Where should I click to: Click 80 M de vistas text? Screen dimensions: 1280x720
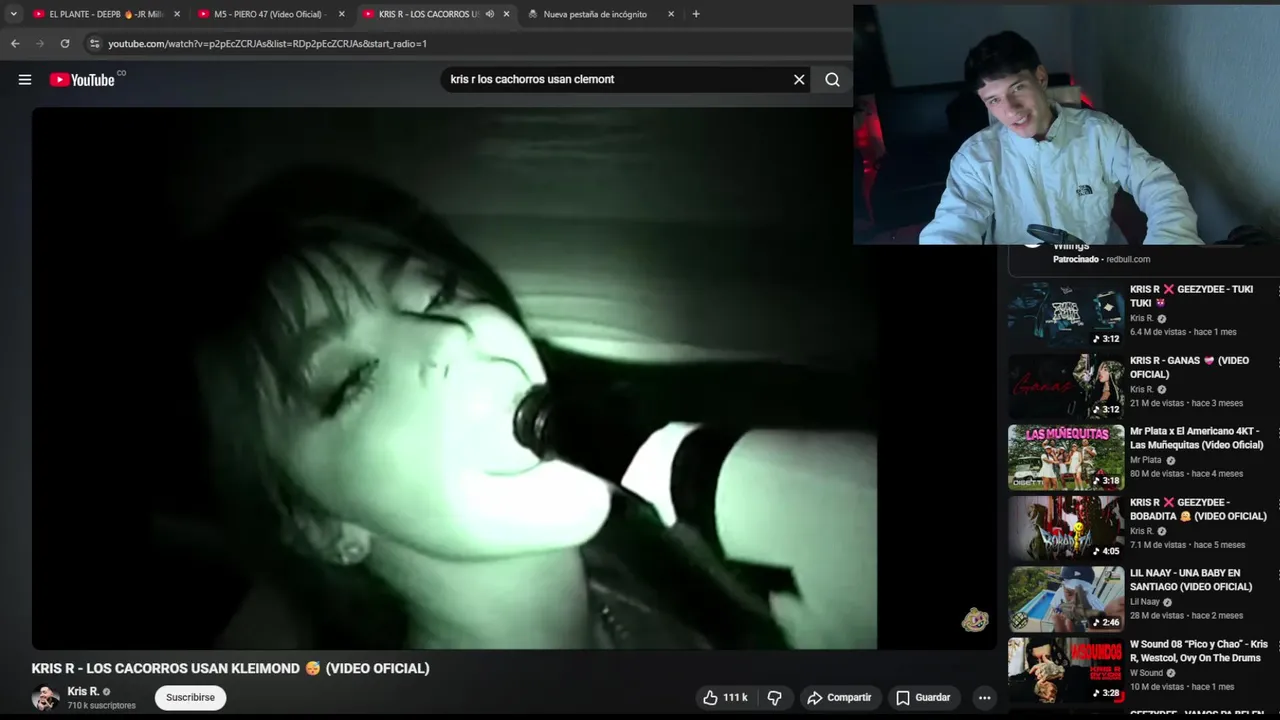(1157, 474)
